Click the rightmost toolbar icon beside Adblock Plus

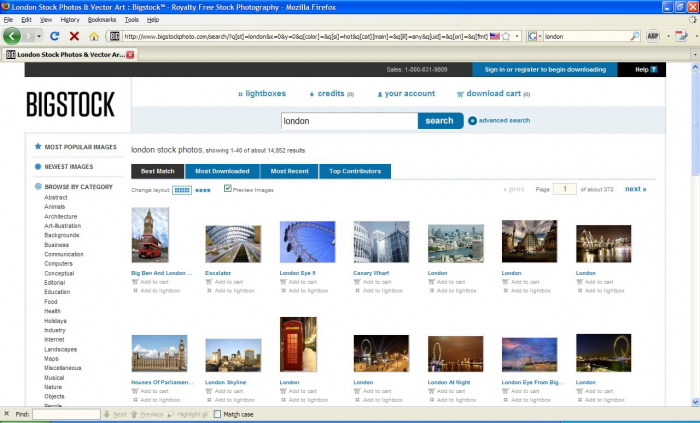tap(681, 36)
